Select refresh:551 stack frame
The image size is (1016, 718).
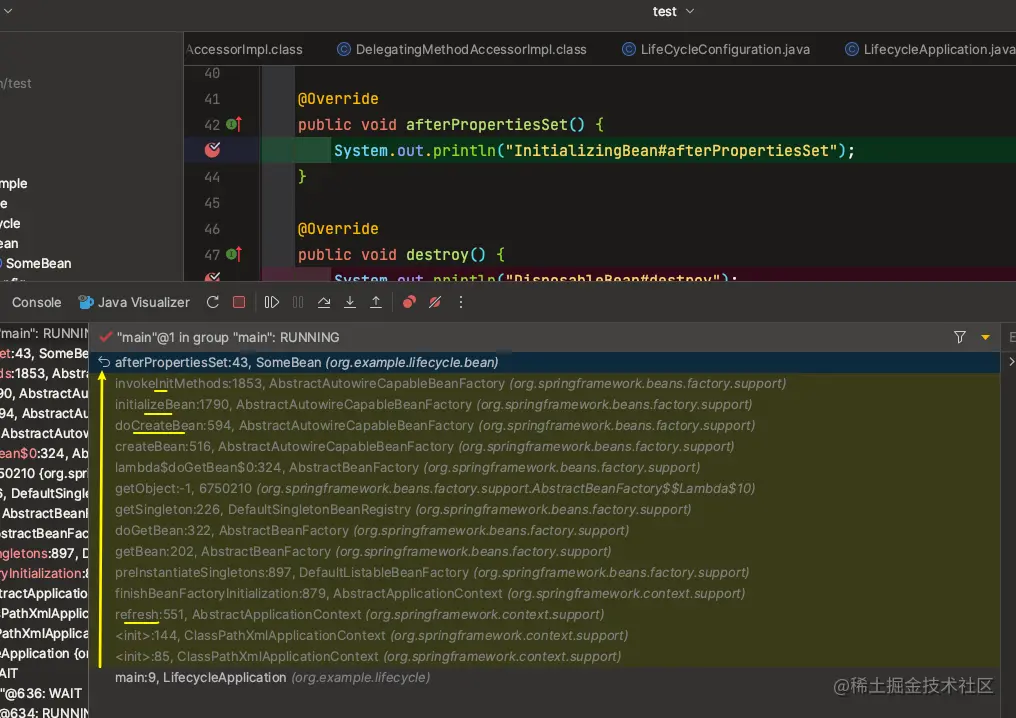544,614
